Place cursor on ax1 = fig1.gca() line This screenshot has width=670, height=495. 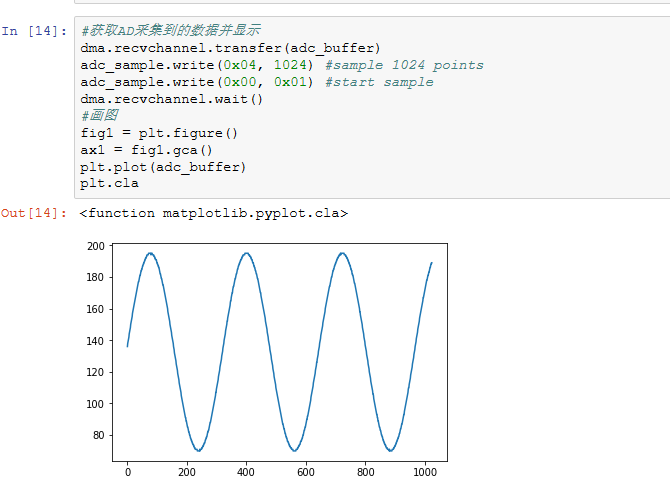146,150
